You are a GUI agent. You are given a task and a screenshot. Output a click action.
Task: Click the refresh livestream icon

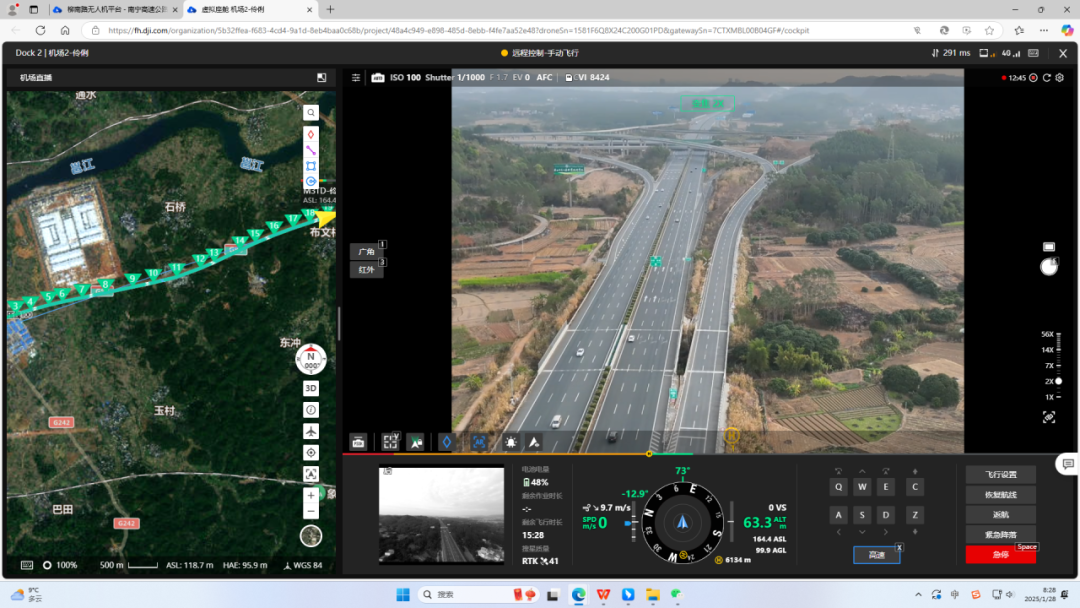point(1047,77)
